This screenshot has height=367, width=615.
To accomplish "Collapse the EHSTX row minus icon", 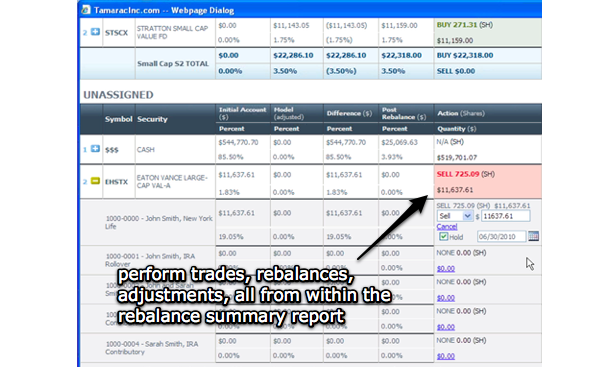I will [x=95, y=181].
